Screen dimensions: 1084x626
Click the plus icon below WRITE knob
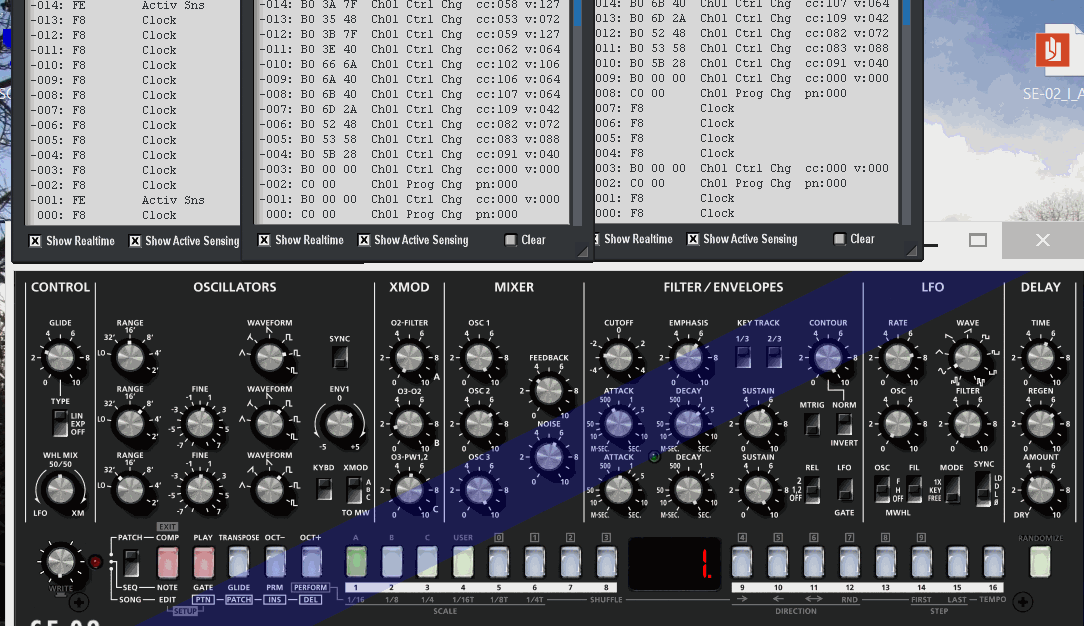(79, 602)
